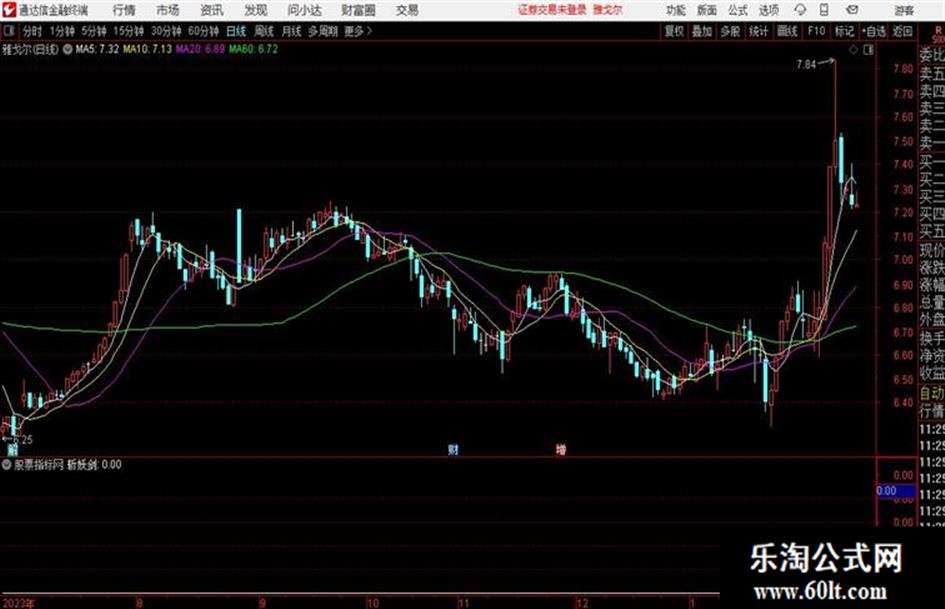
Task: Click the MA60 green indicator value
Action: click(253, 49)
